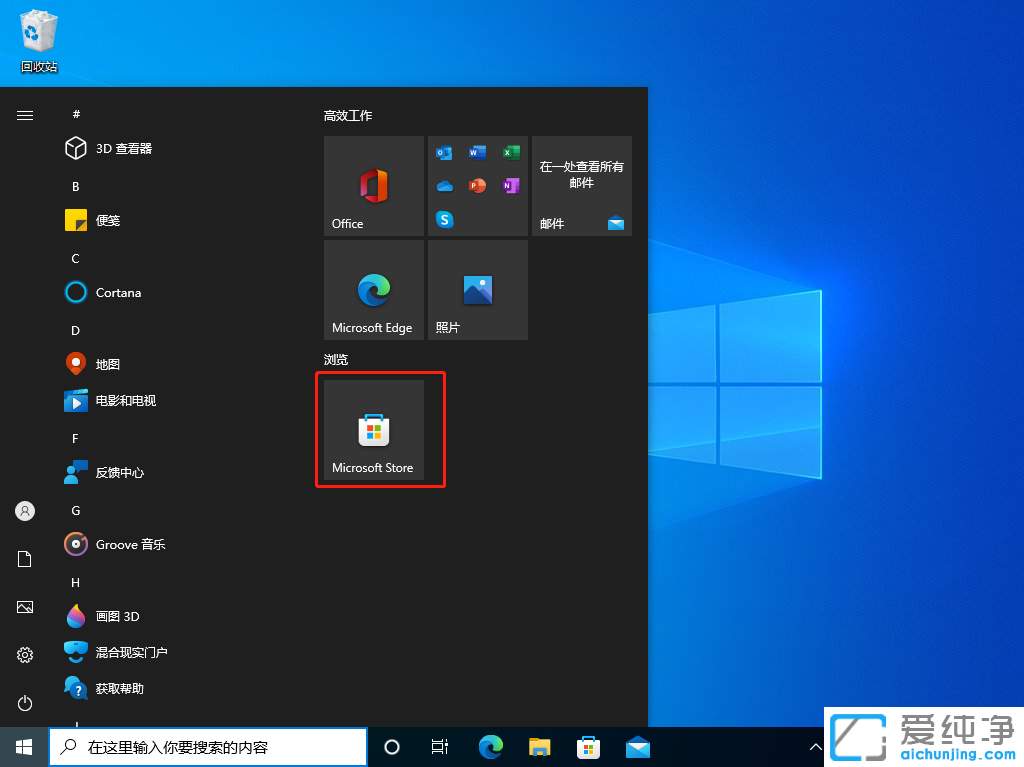Screen dimensions: 1024x767
Task: Launch the Microsoft Edge tile
Action: click(373, 289)
